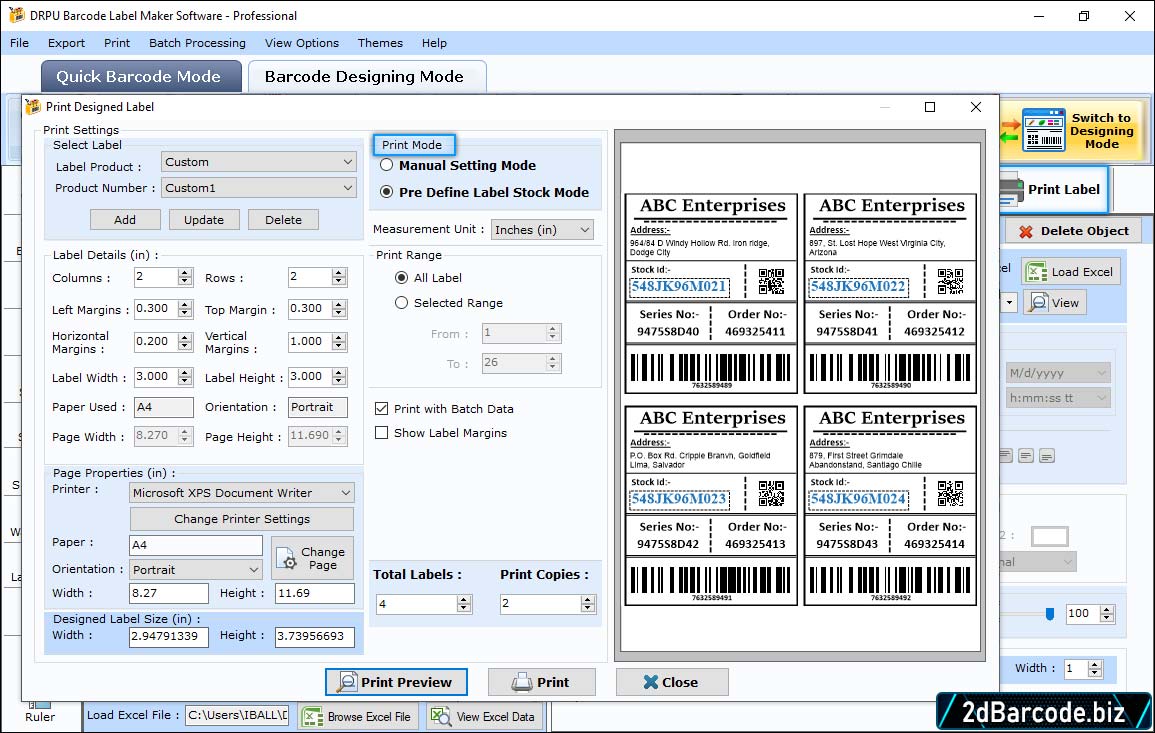Image resolution: width=1155 pixels, height=733 pixels.
Task: Click the Label Height stepper
Action: [x=339, y=376]
